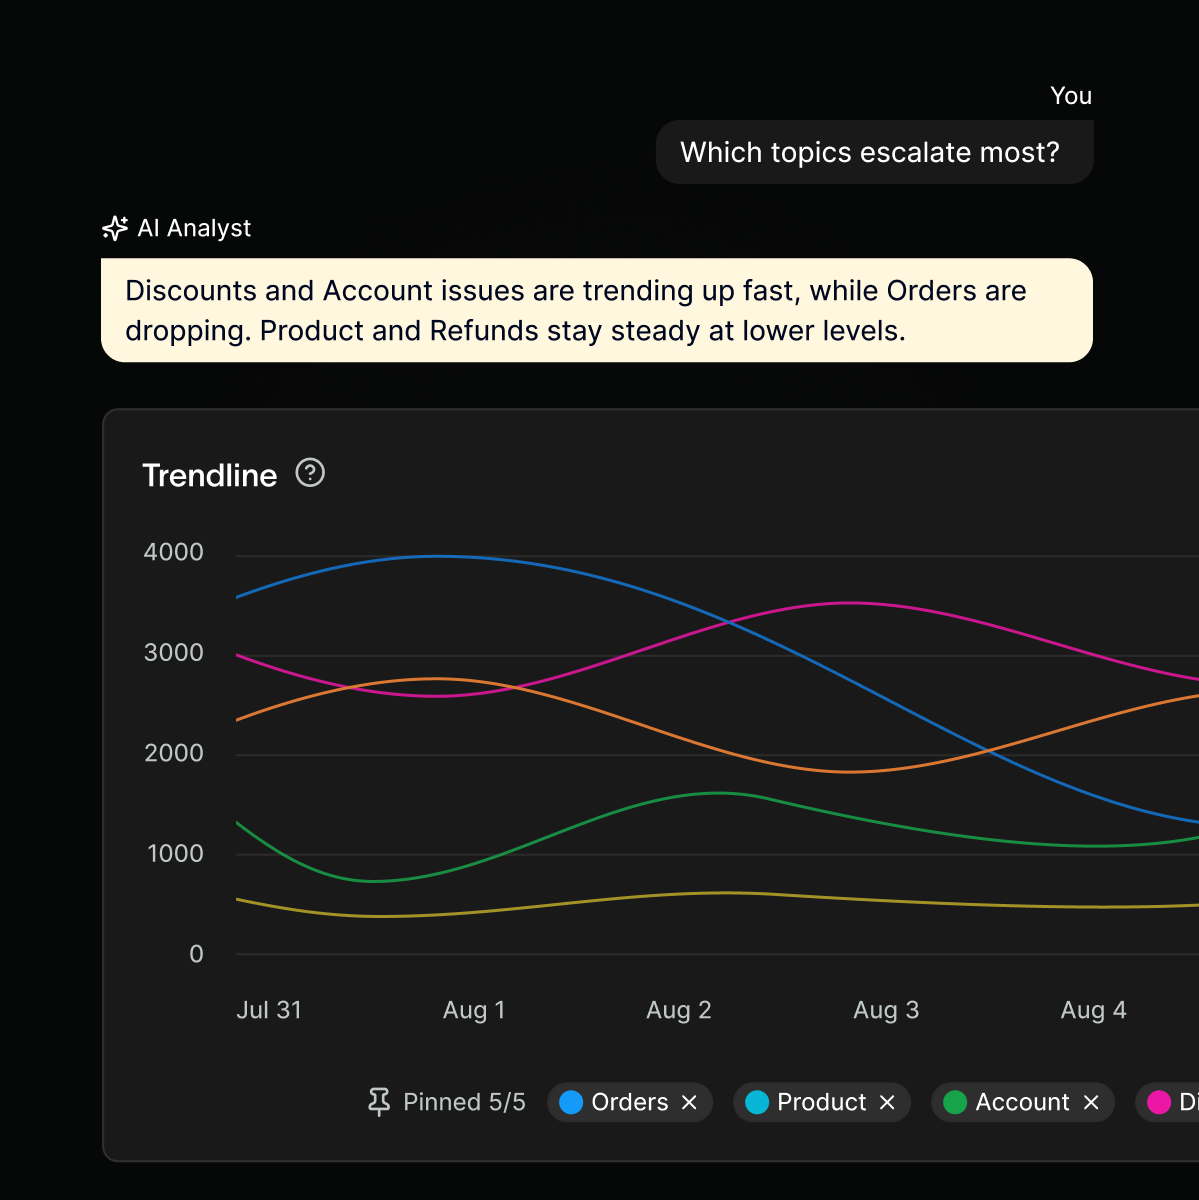Select the Product chip label
This screenshot has height=1200, width=1199.
822,1102
